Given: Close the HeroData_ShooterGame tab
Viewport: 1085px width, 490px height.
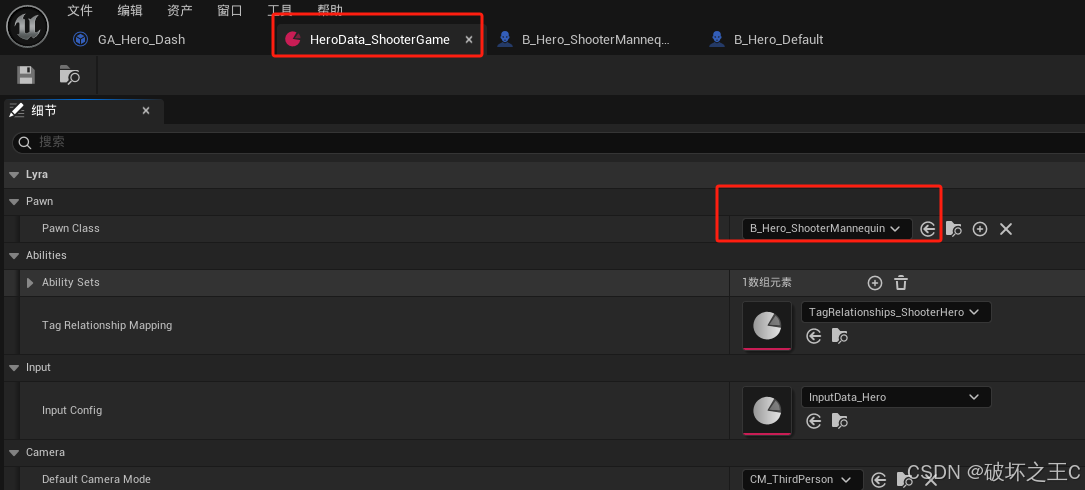Looking at the screenshot, I should pos(469,40).
